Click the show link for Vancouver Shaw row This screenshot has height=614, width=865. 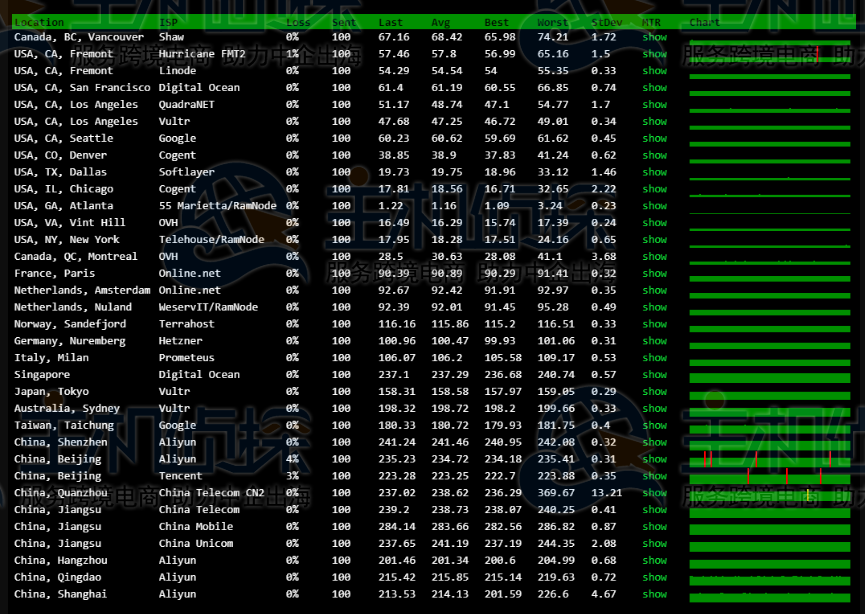coord(654,37)
